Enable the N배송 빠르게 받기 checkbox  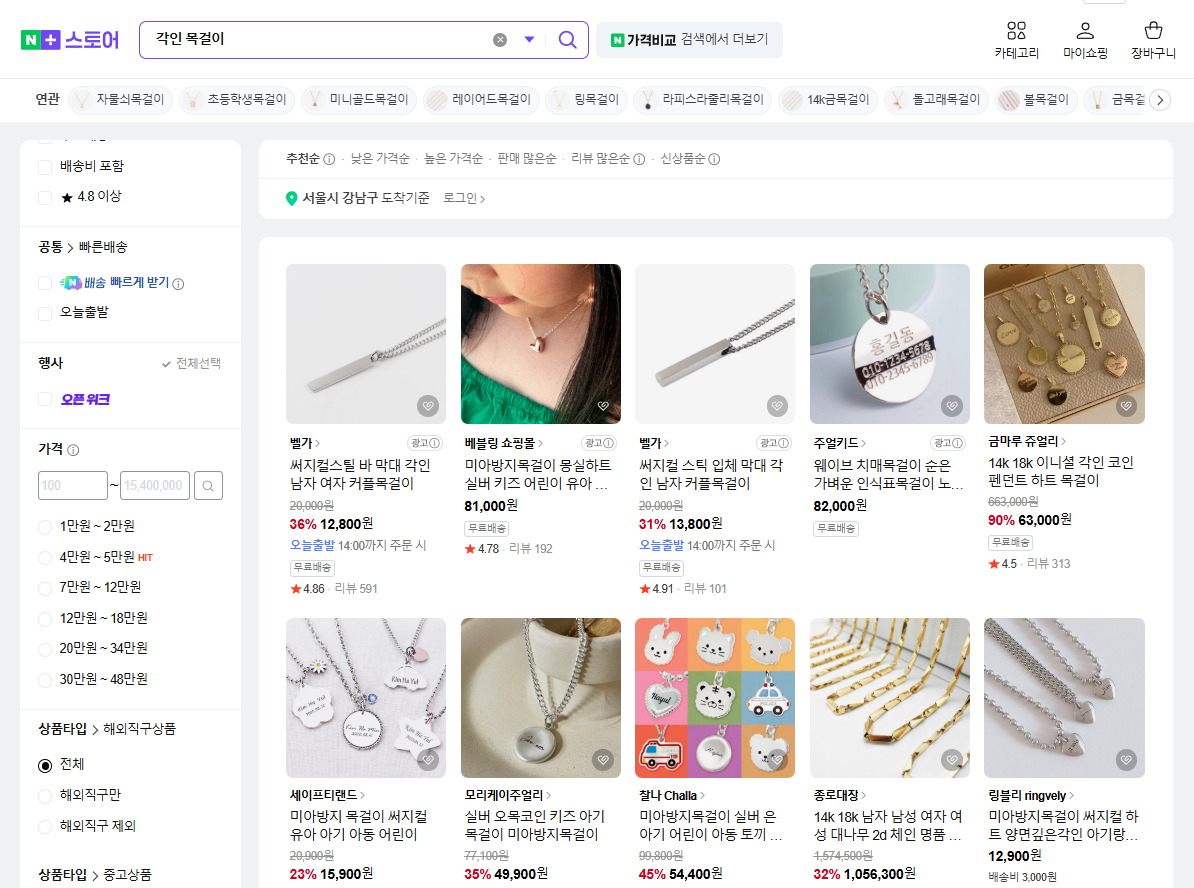click(x=45, y=283)
